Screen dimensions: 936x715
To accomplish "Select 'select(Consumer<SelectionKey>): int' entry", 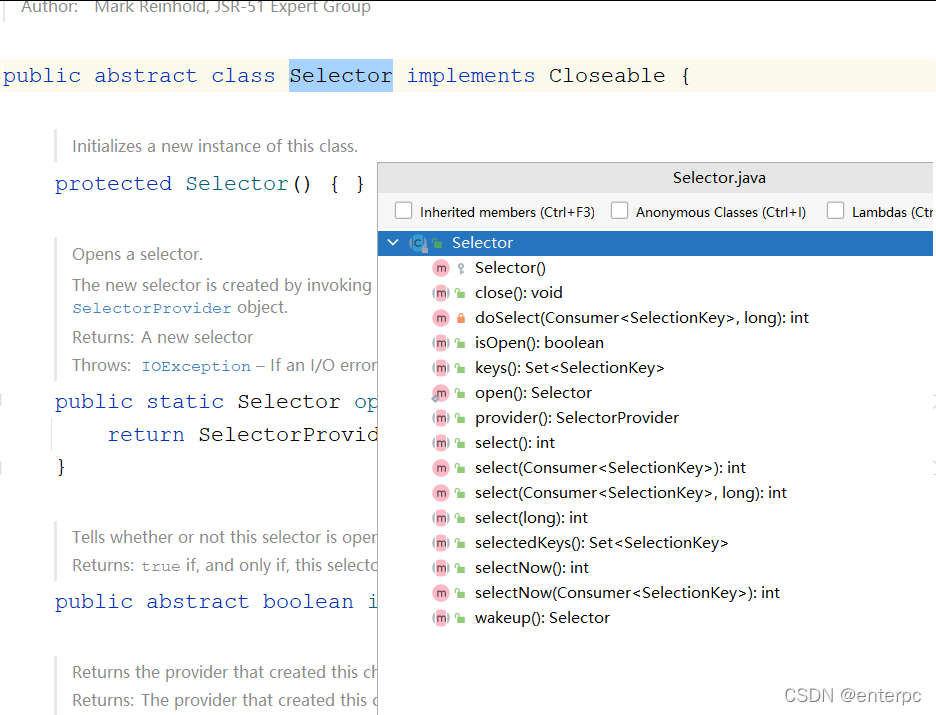I will pos(610,469).
